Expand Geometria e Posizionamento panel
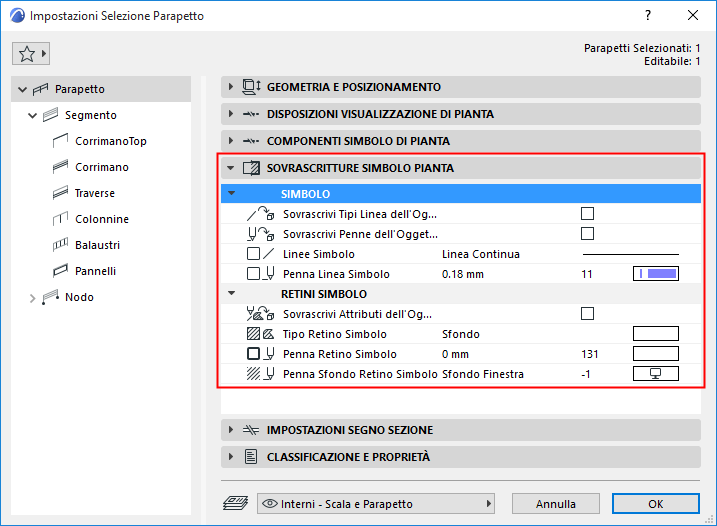717x526 pixels. [x=231, y=87]
